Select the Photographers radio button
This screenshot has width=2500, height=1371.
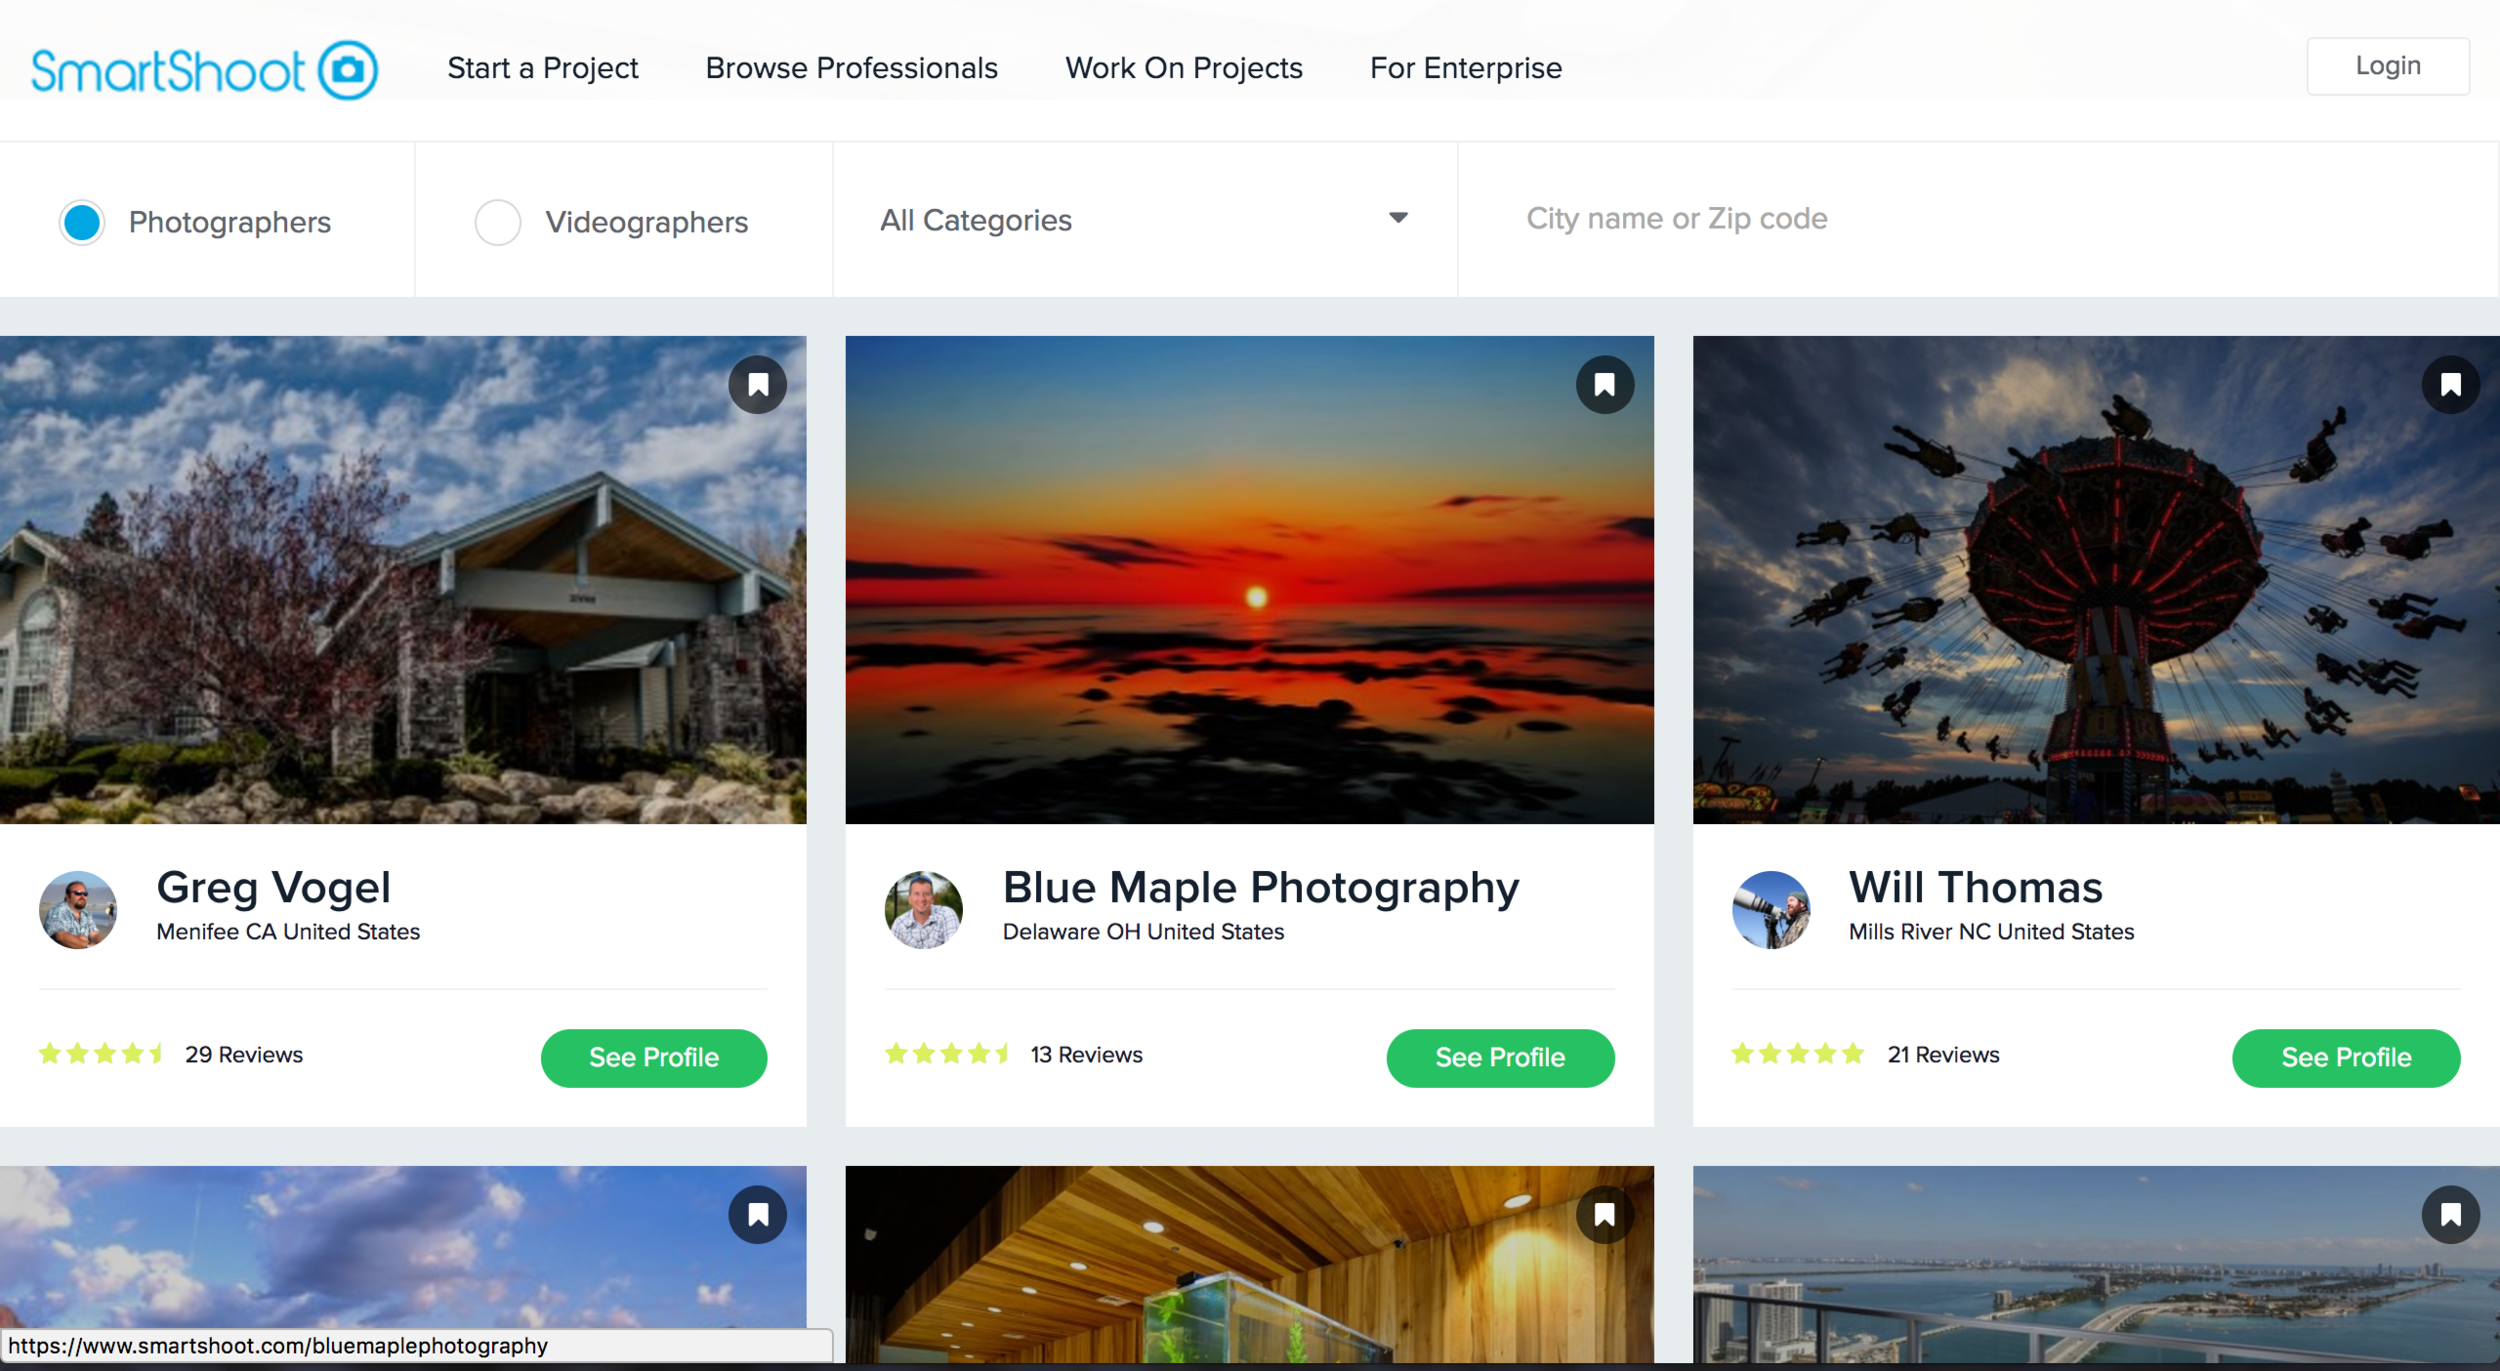[x=82, y=222]
